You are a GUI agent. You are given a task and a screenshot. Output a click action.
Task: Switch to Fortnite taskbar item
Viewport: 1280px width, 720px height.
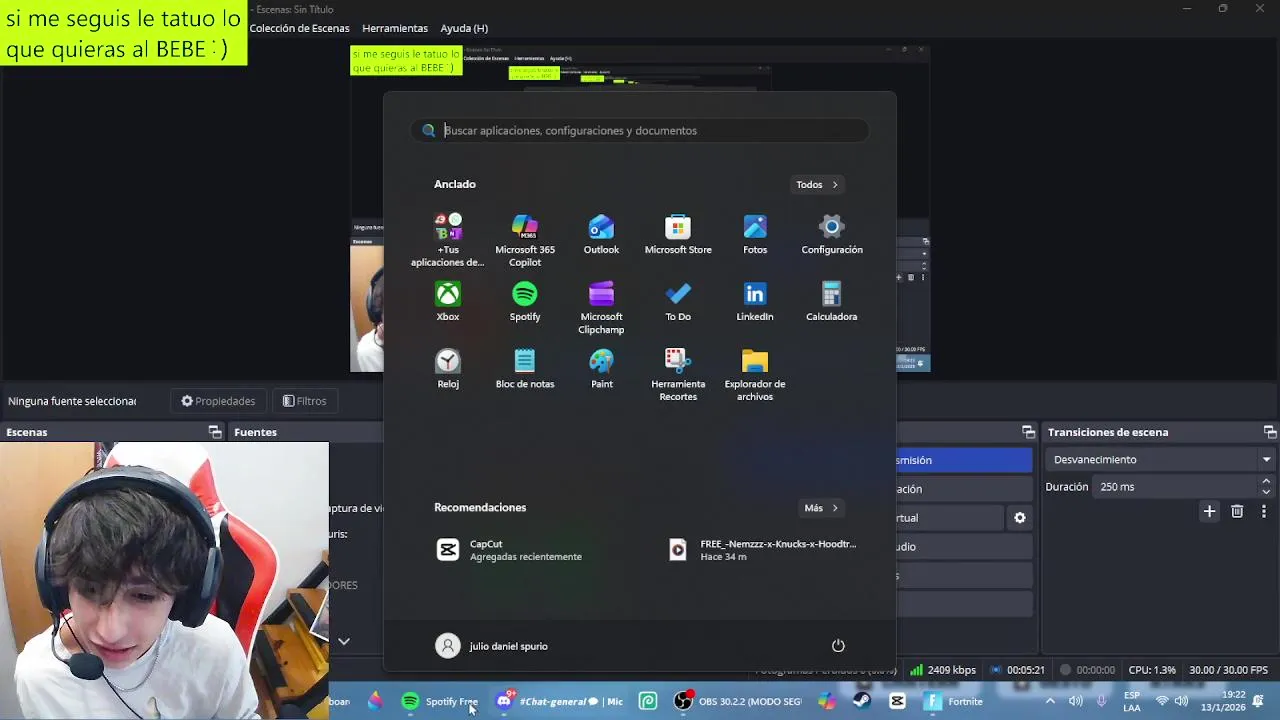[954, 701]
